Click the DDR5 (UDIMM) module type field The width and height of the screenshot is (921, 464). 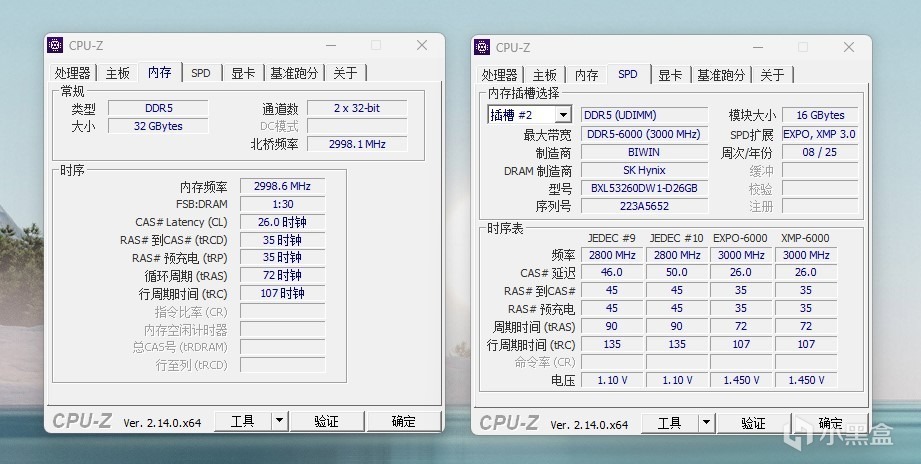(x=644, y=115)
